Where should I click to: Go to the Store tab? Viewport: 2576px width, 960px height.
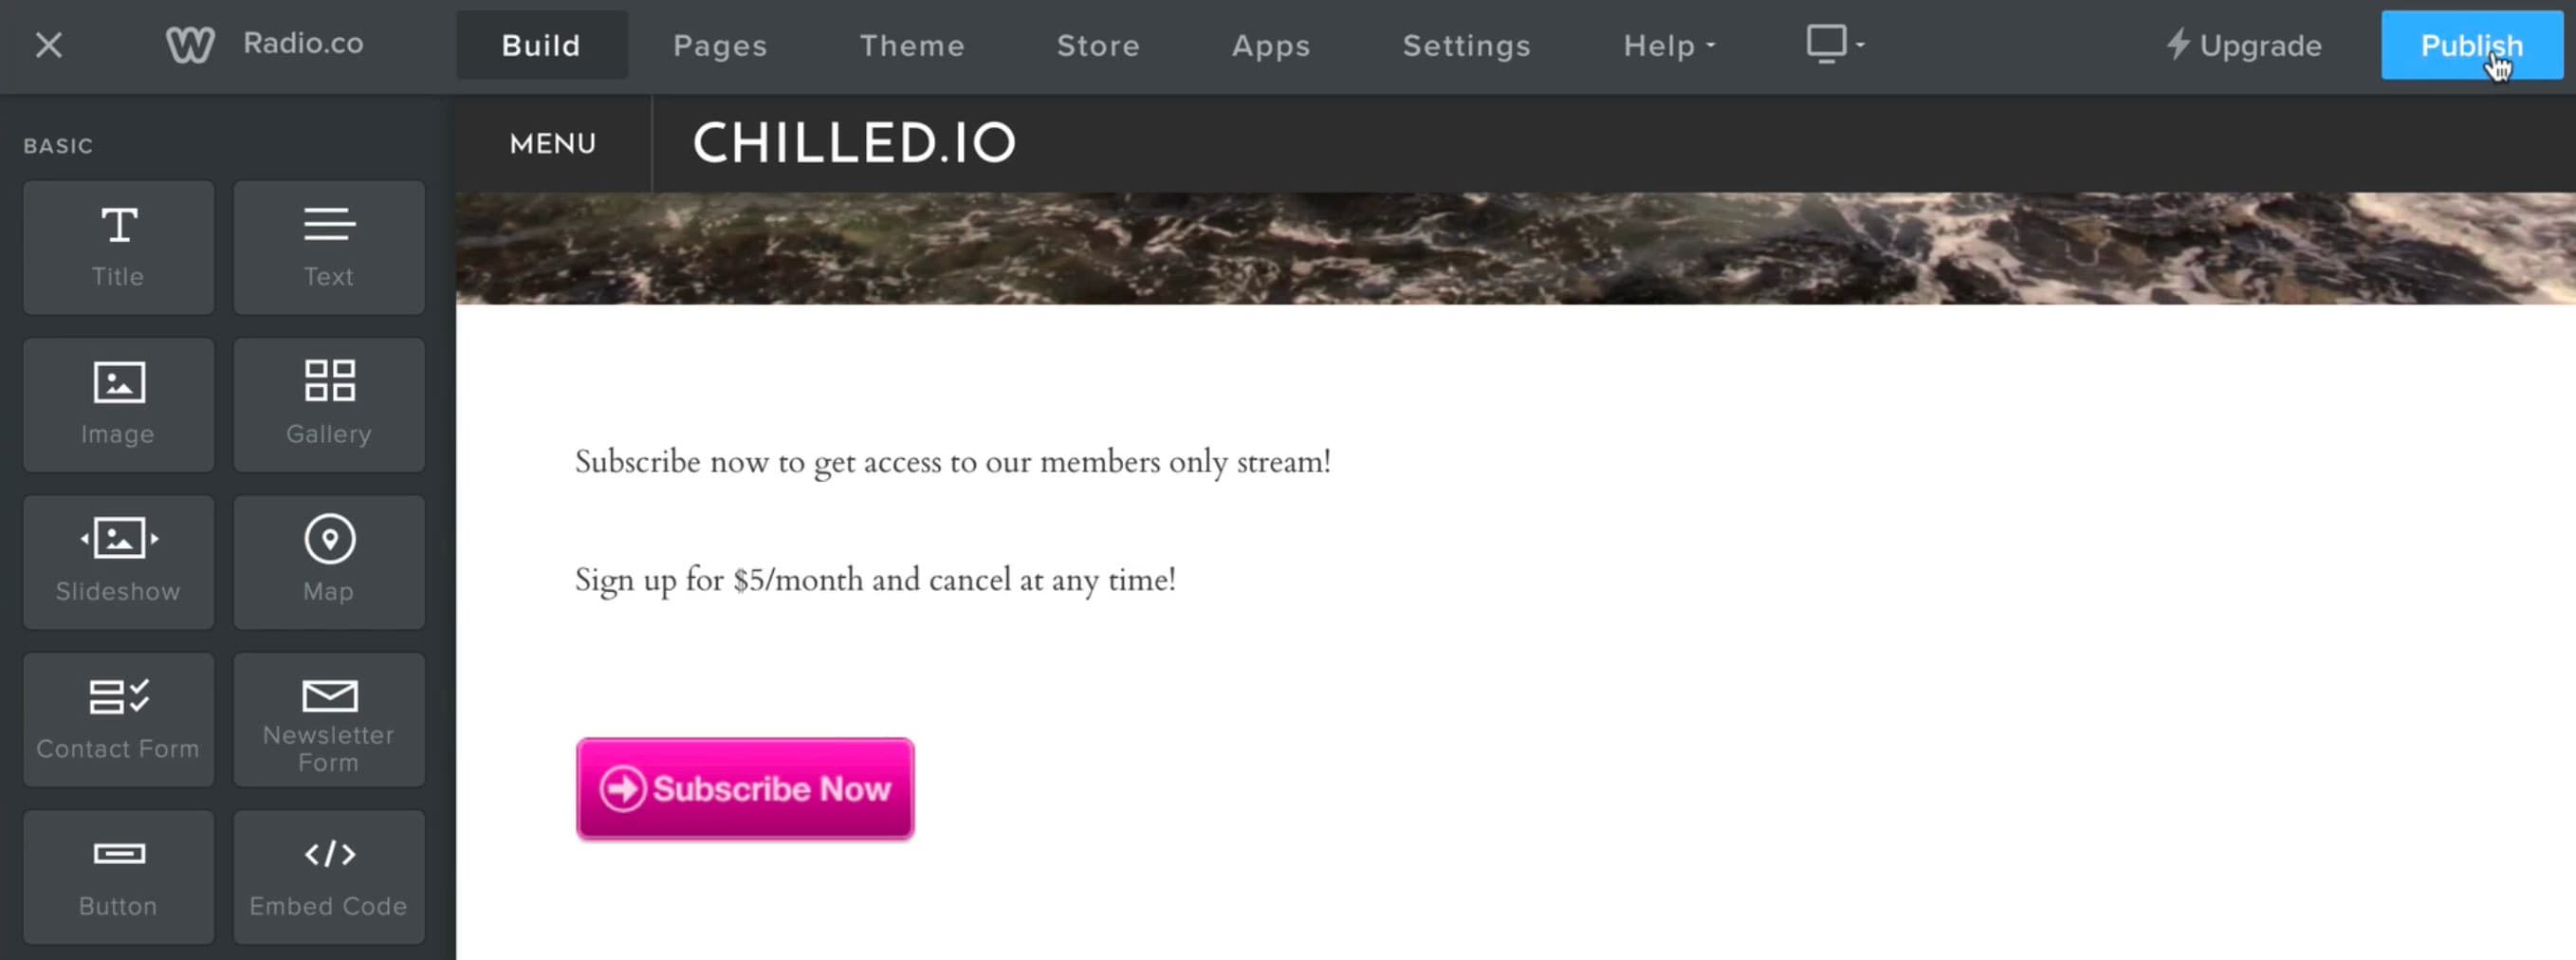coord(1098,45)
